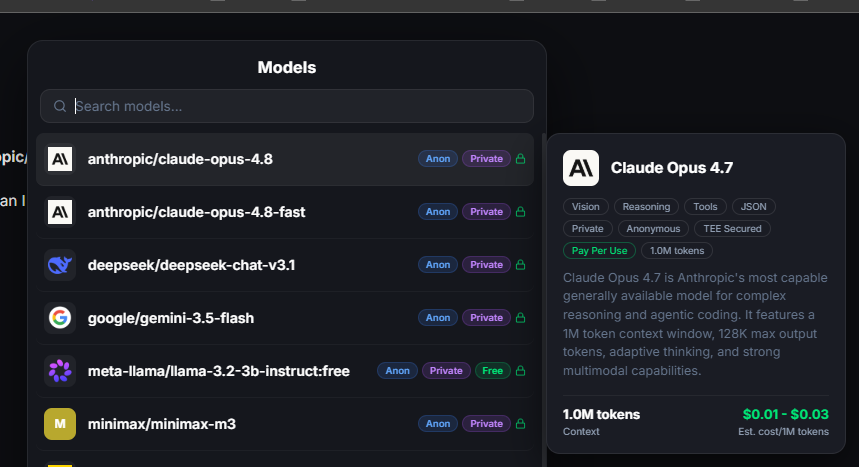Click the TEE Secured tag
This screenshot has width=859, height=467.
click(732, 229)
